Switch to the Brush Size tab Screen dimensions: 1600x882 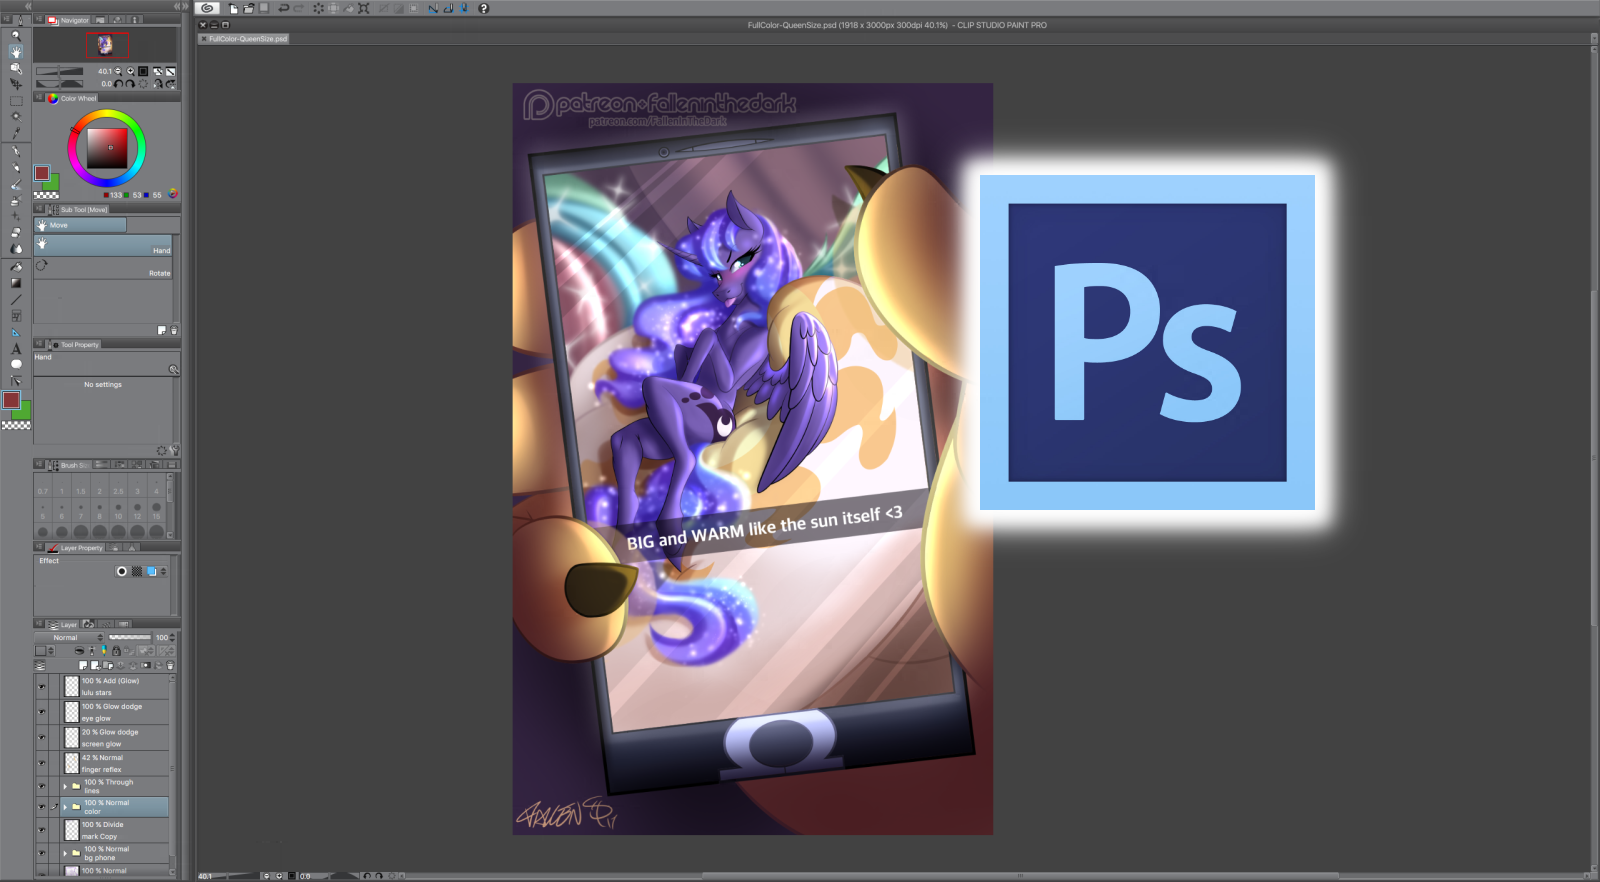tap(69, 465)
